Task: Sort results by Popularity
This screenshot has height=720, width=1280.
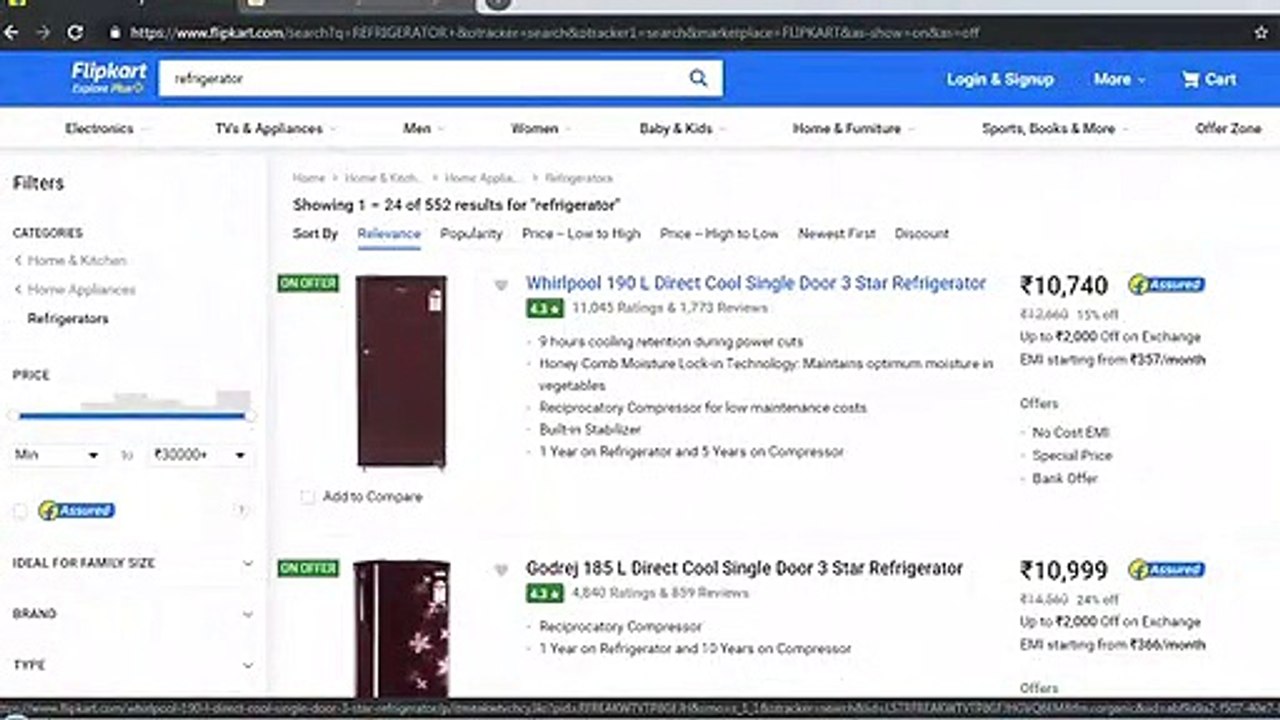Action: (x=471, y=233)
